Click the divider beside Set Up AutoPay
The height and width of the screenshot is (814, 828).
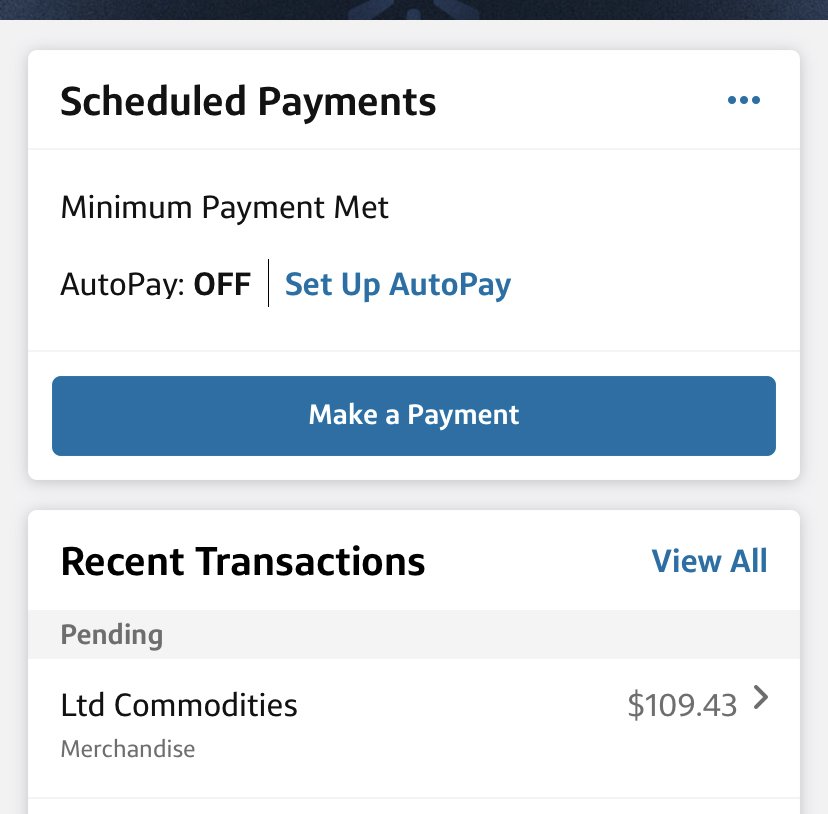coord(268,284)
